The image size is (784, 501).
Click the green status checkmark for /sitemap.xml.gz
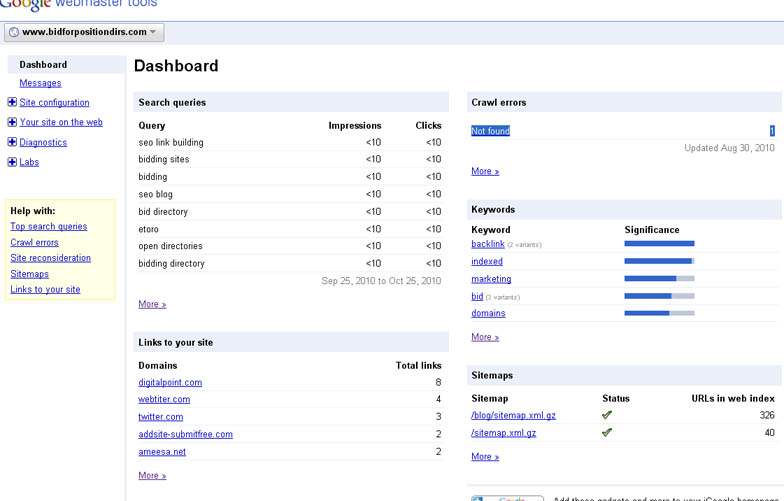pyautogui.click(x=607, y=433)
